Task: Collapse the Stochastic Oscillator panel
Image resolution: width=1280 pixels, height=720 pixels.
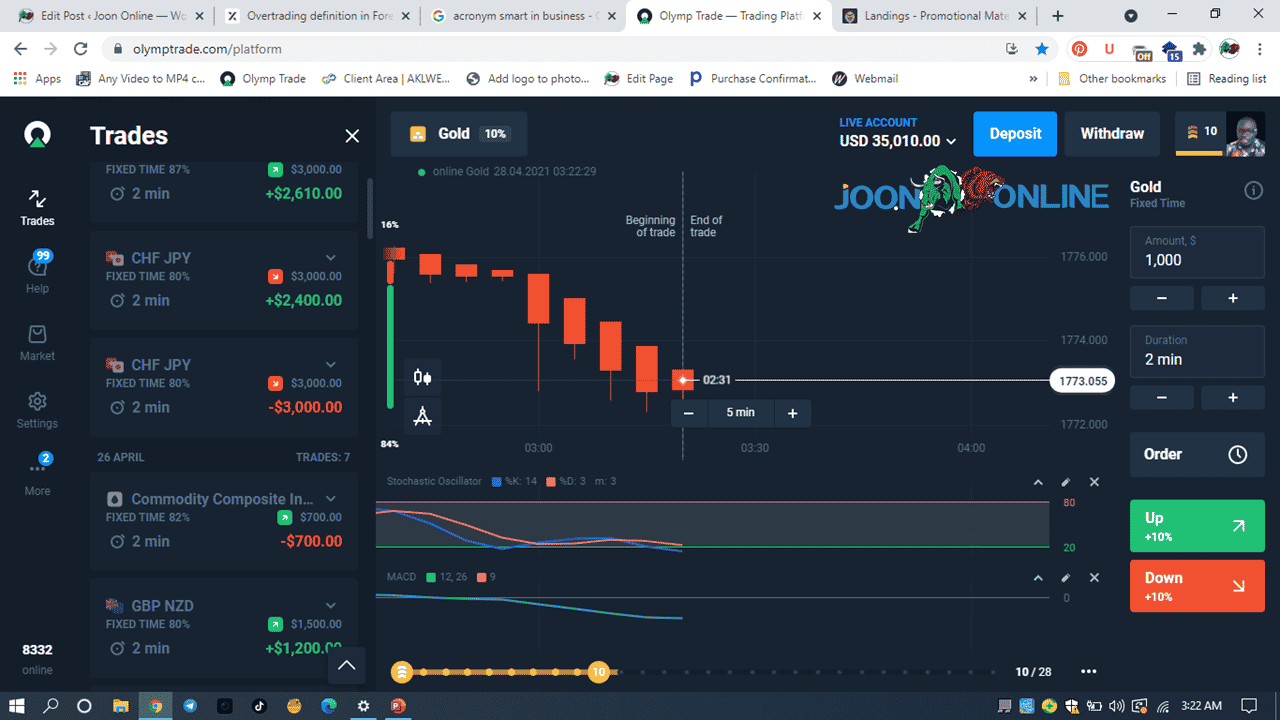Action: tap(1038, 482)
